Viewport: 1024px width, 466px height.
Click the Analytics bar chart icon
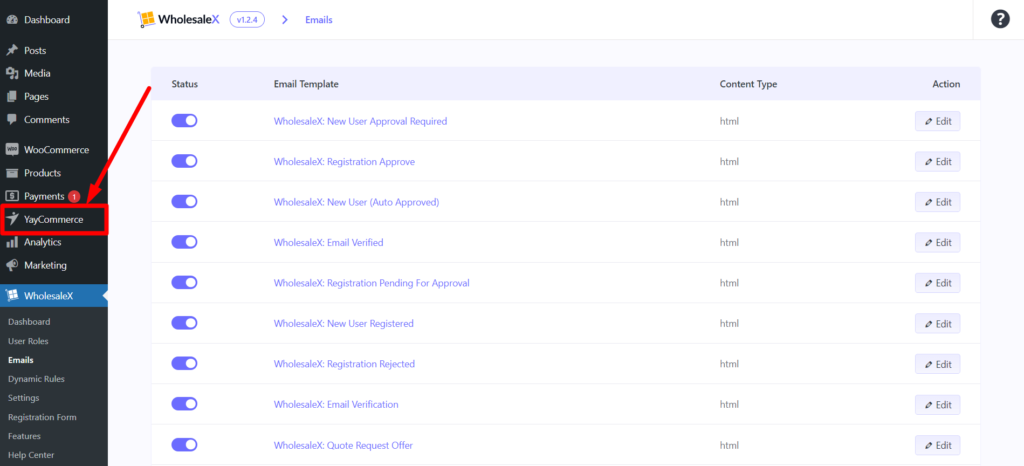[x=12, y=242]
